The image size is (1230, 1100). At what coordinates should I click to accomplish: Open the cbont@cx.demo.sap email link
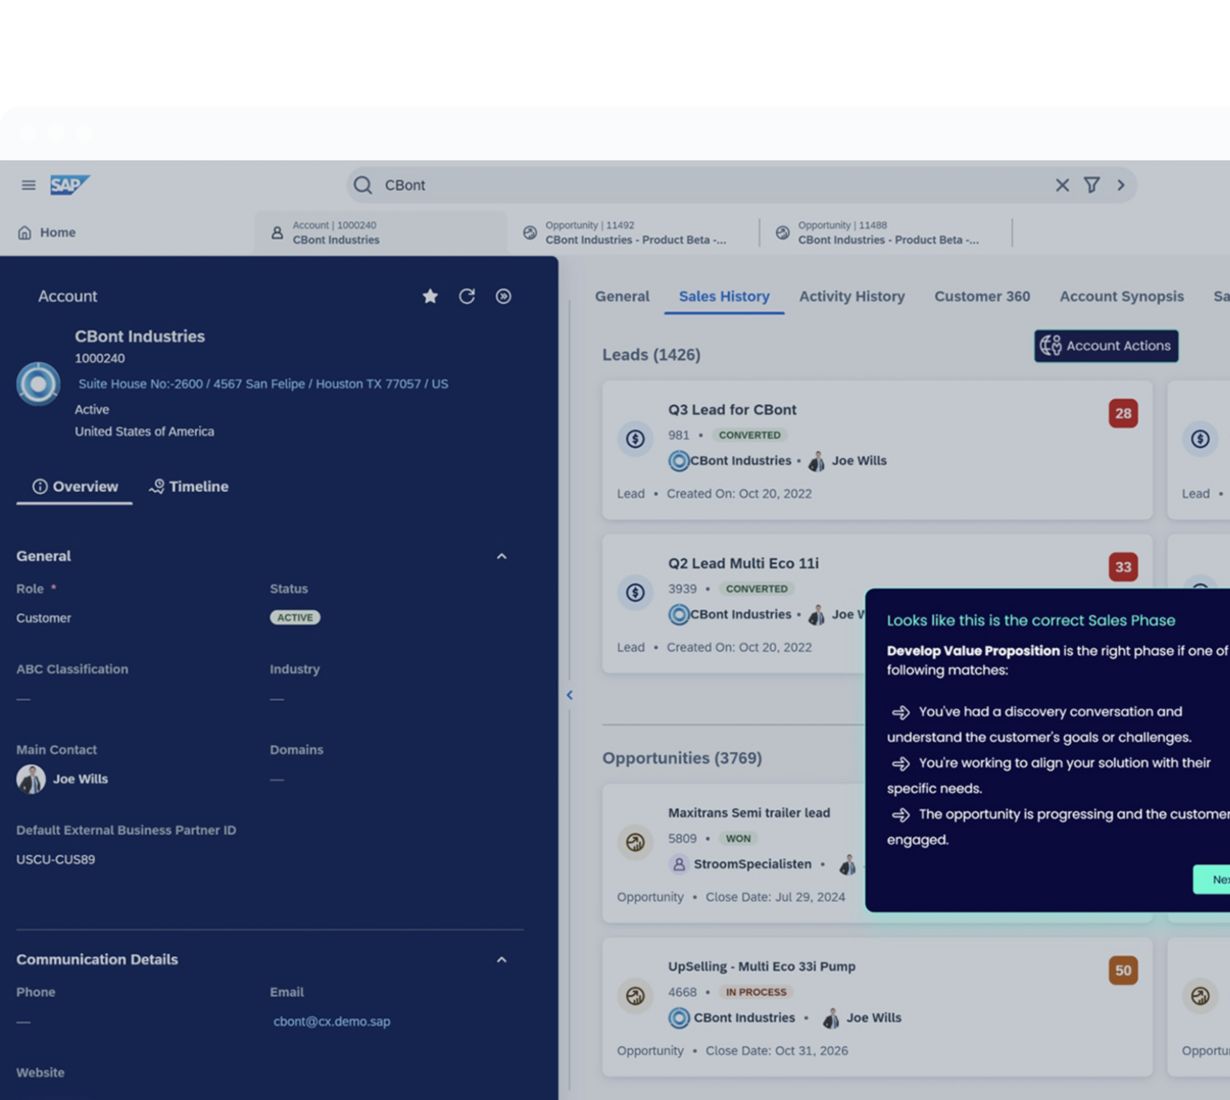pyautogui.click(x=332, y=1021)
